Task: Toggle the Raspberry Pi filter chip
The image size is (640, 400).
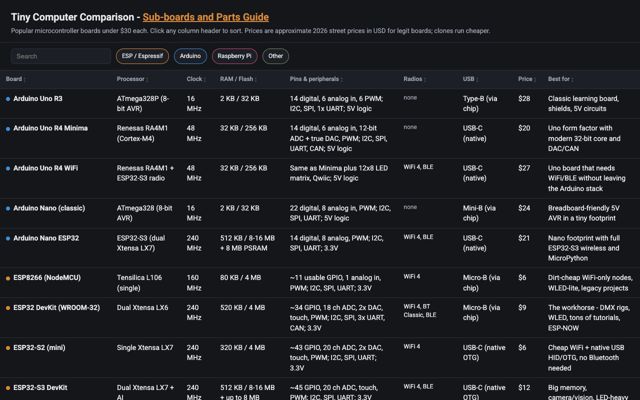Action: tap(234, 56)
